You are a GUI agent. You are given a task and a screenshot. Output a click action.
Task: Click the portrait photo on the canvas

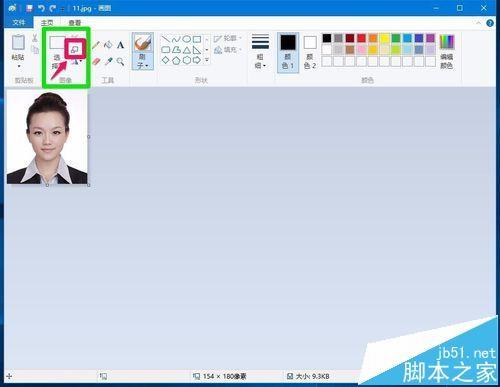(47, 137)
